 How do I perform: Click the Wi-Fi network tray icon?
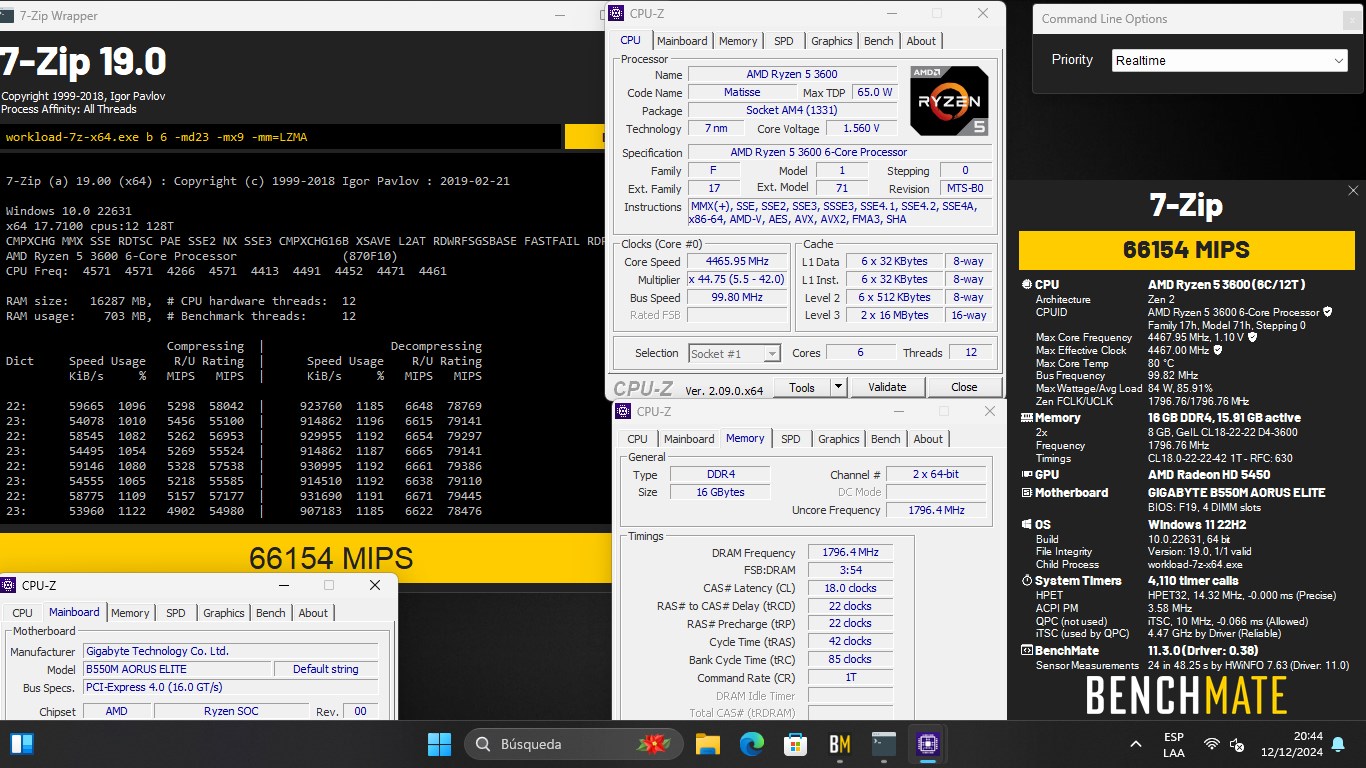[1212, 745]
